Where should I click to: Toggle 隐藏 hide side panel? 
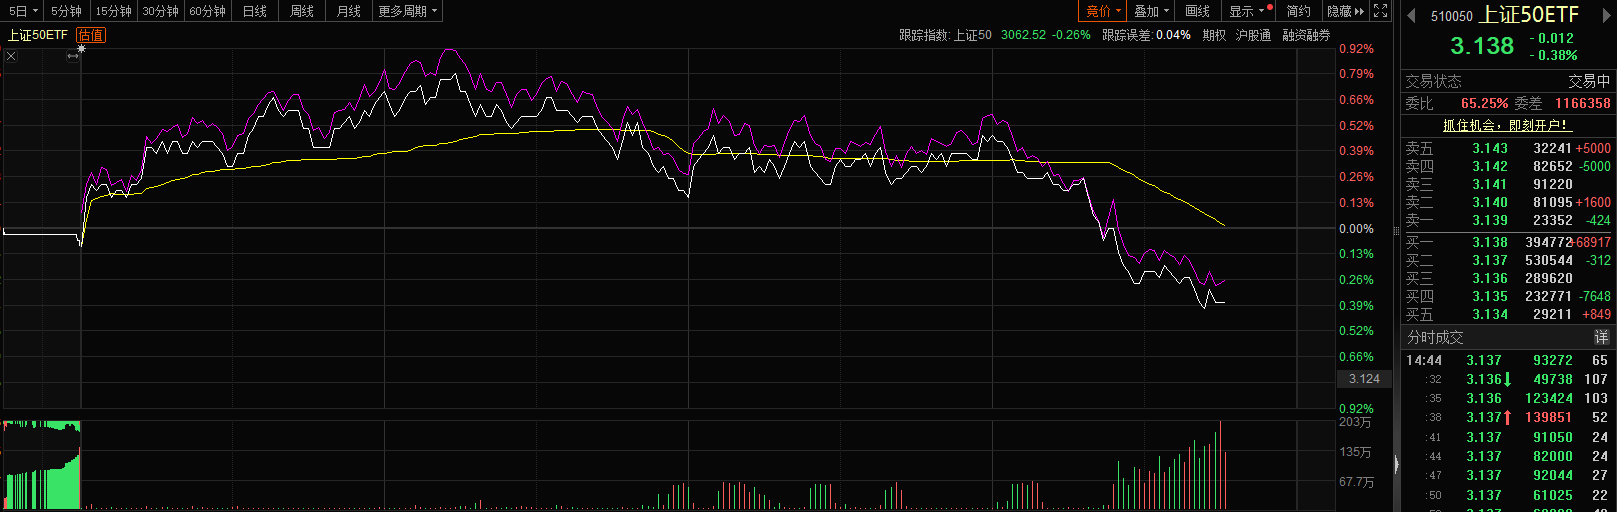(1344, 11)
